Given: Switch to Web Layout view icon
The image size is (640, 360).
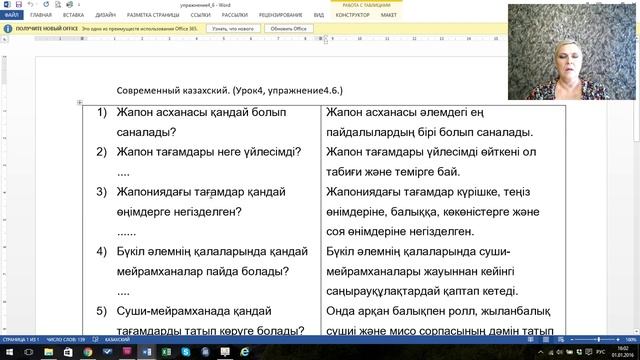Looking at the screenshot, I should [x=561, y=340].
